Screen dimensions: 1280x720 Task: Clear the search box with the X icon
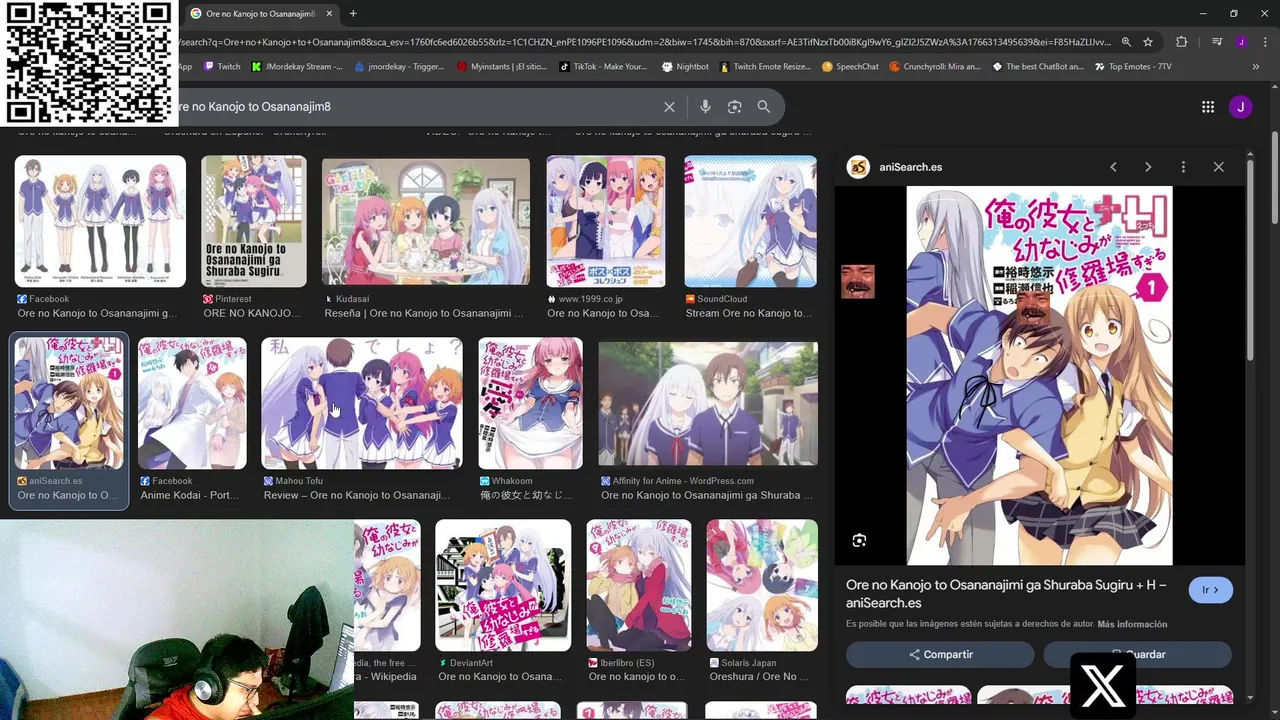point(669,107)
